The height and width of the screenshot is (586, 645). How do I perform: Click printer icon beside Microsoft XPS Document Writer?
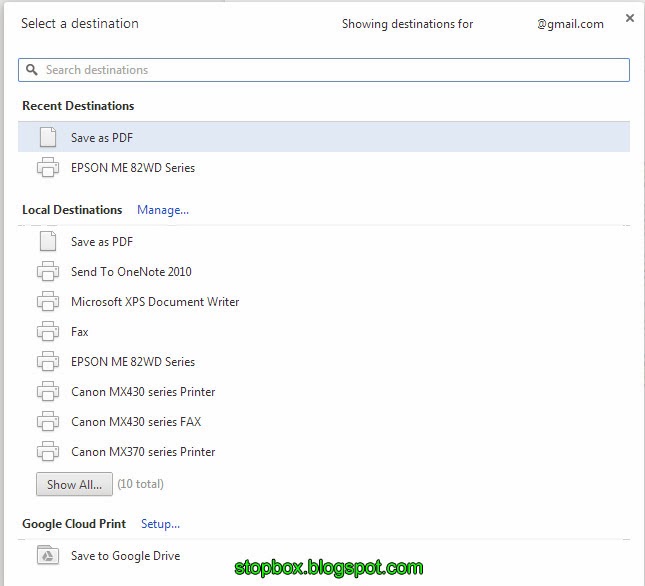[48, 301]
